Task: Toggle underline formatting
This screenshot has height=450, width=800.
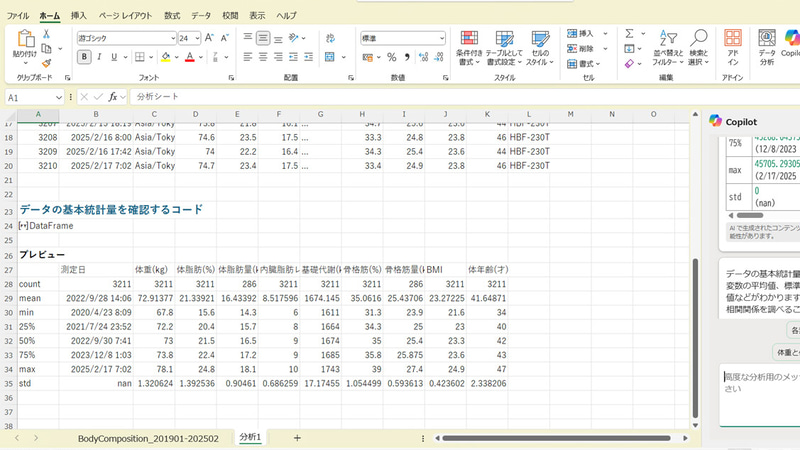Action: [x=114, y=57]
